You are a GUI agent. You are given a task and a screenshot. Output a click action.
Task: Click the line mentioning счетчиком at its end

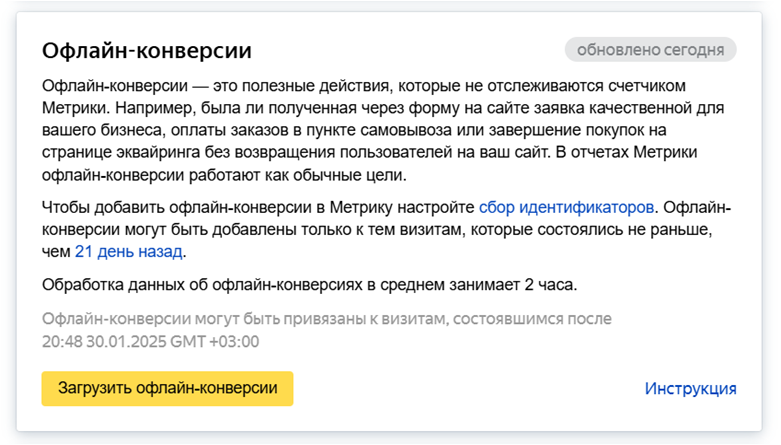pos(364,86)
